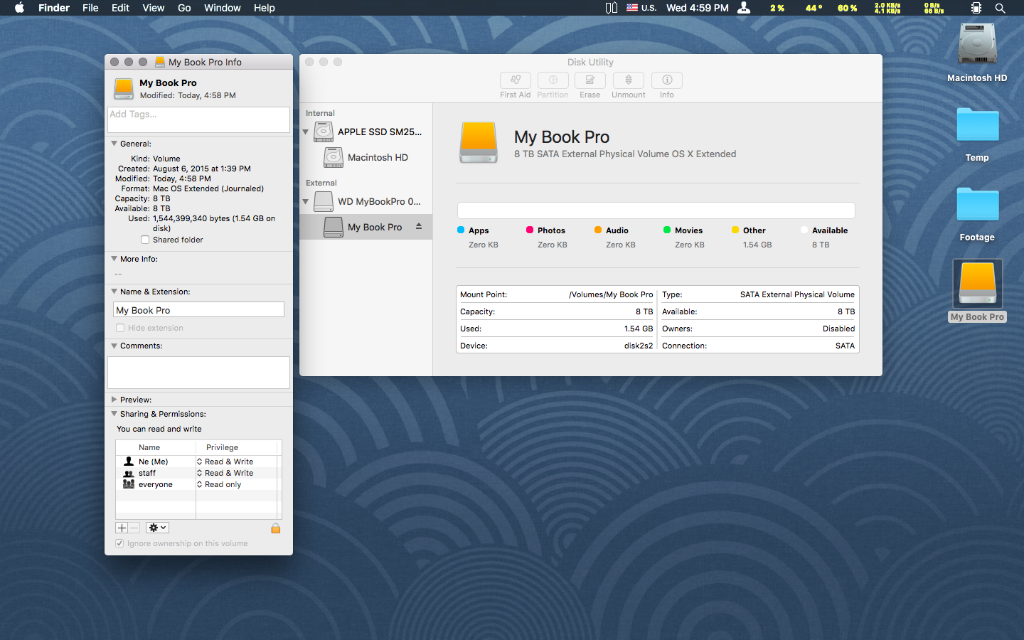Open the Finder menu
Screen dimensions: 1024x640
pos(54,8)
